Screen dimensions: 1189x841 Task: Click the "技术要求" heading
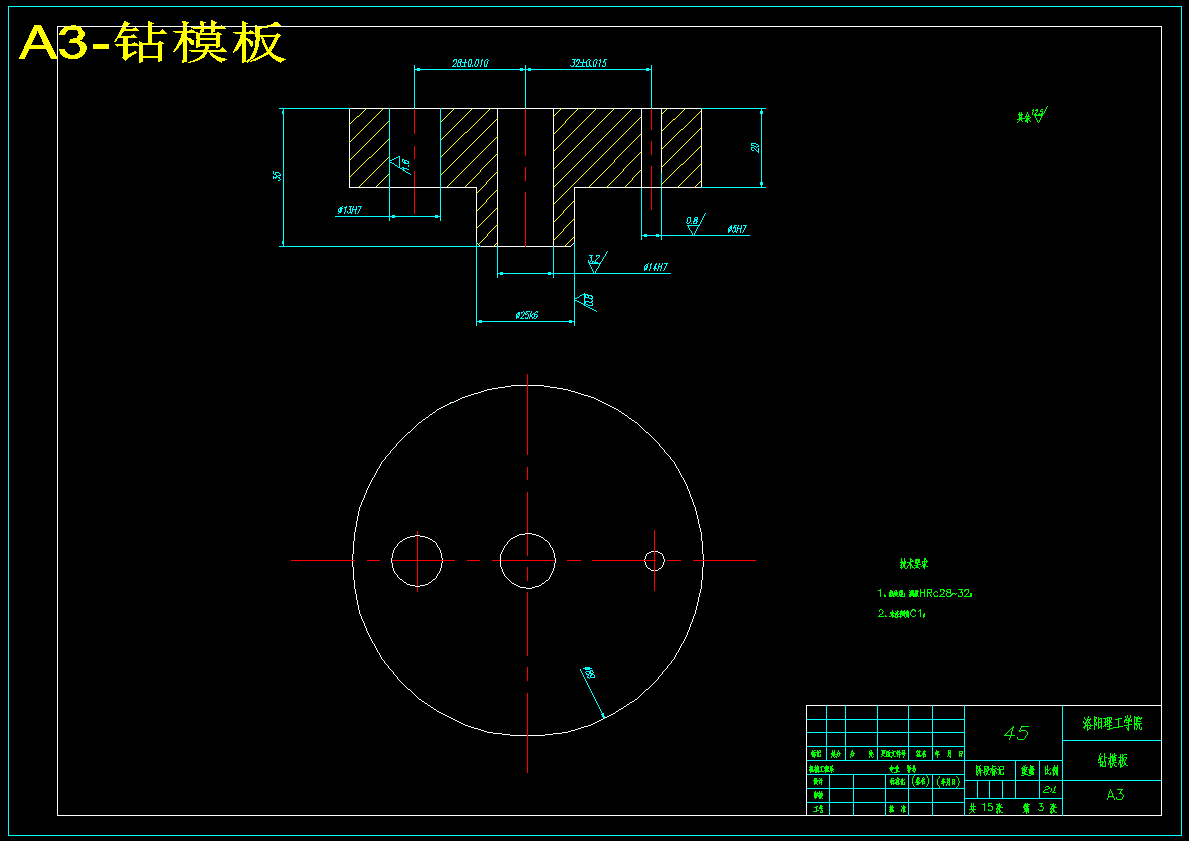pos(914,564)
